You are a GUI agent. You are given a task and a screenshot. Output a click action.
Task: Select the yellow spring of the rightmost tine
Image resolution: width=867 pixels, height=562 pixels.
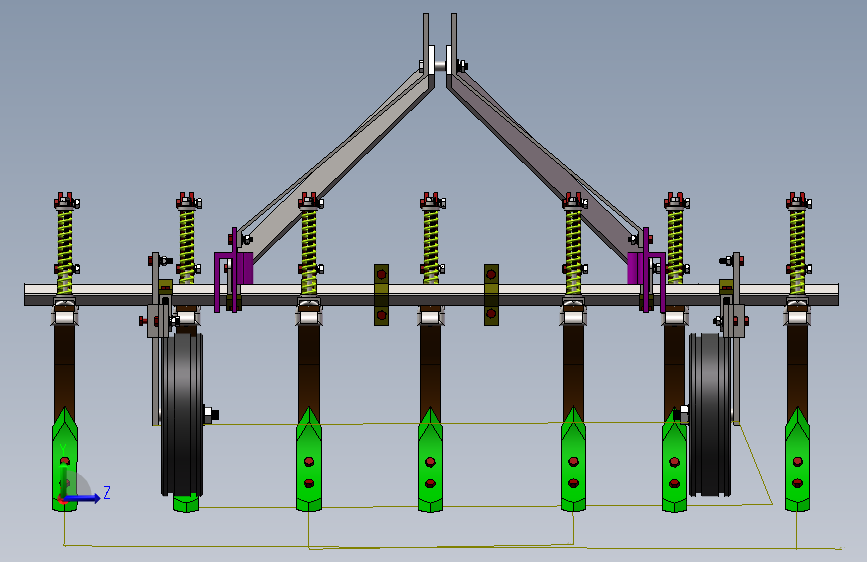click(797, 251)
